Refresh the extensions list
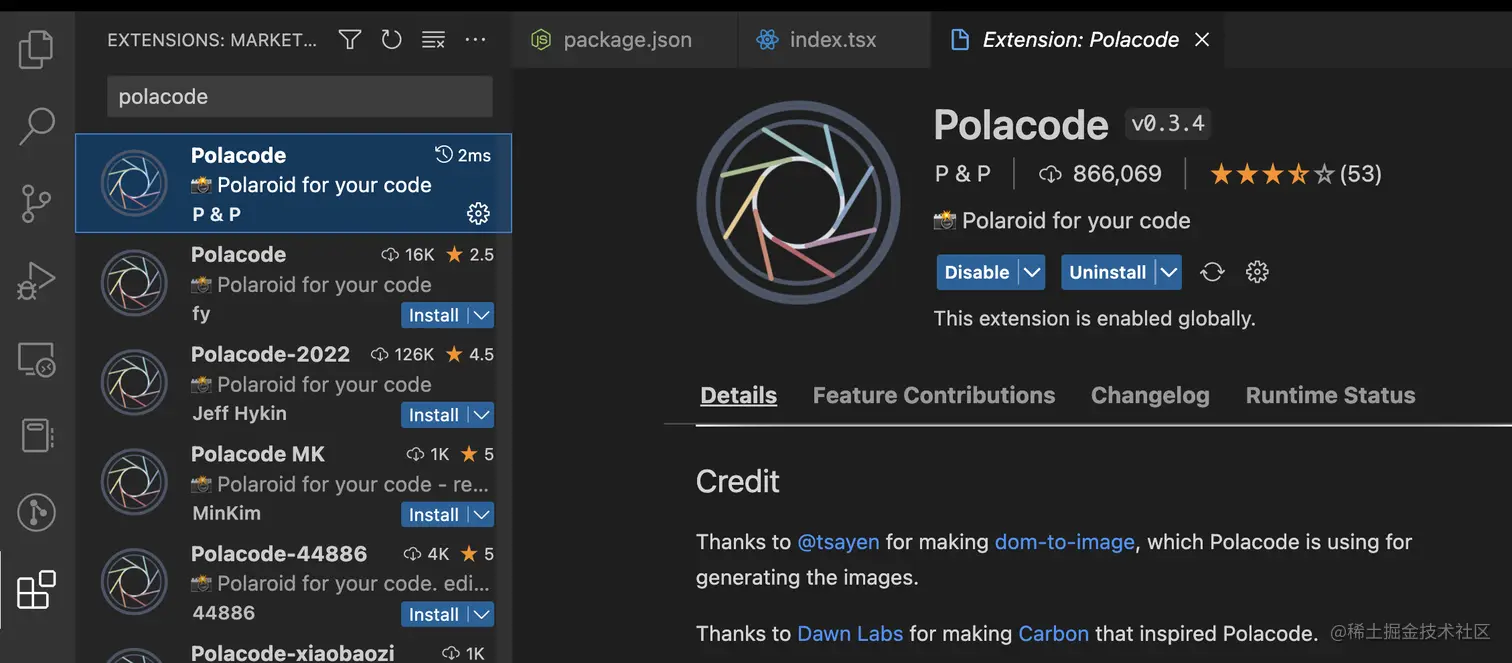Viewport: 1512px width, 663px height. pos(391,39)
